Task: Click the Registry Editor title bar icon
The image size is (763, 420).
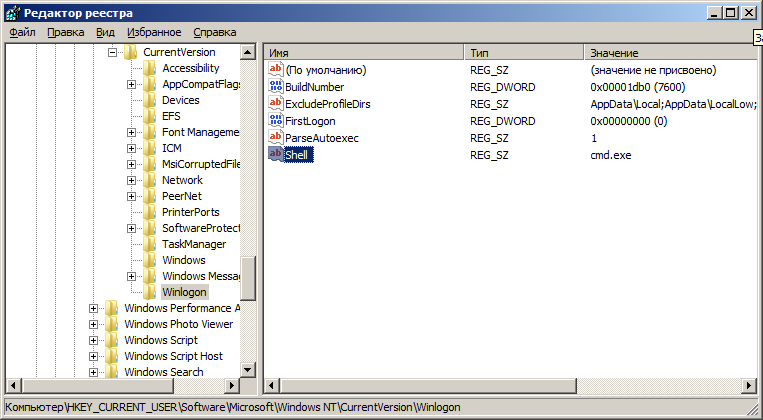Action: (x=12, y=12)
